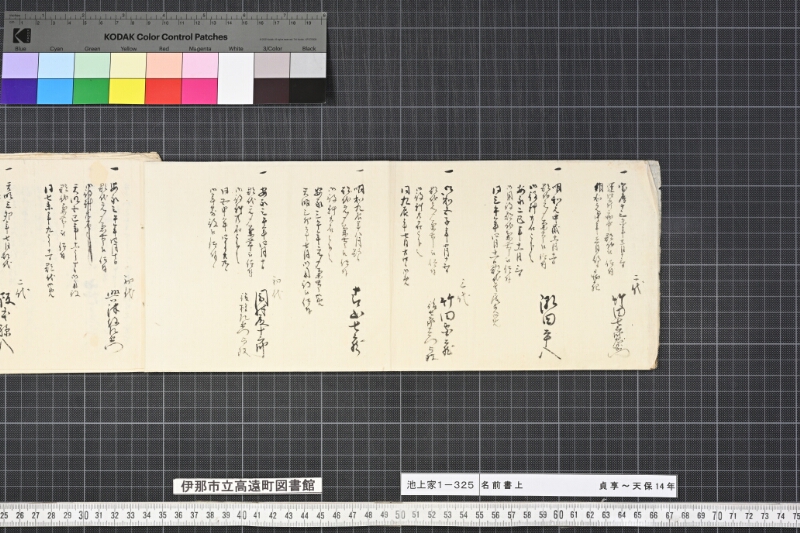Click the 'Red' label on the color card
Viewport: 800px width, 533px height.
click(164, 49)
